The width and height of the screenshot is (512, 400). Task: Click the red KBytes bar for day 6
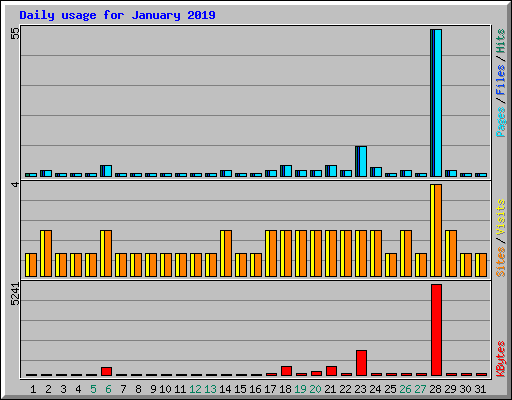tap(106, 372)
